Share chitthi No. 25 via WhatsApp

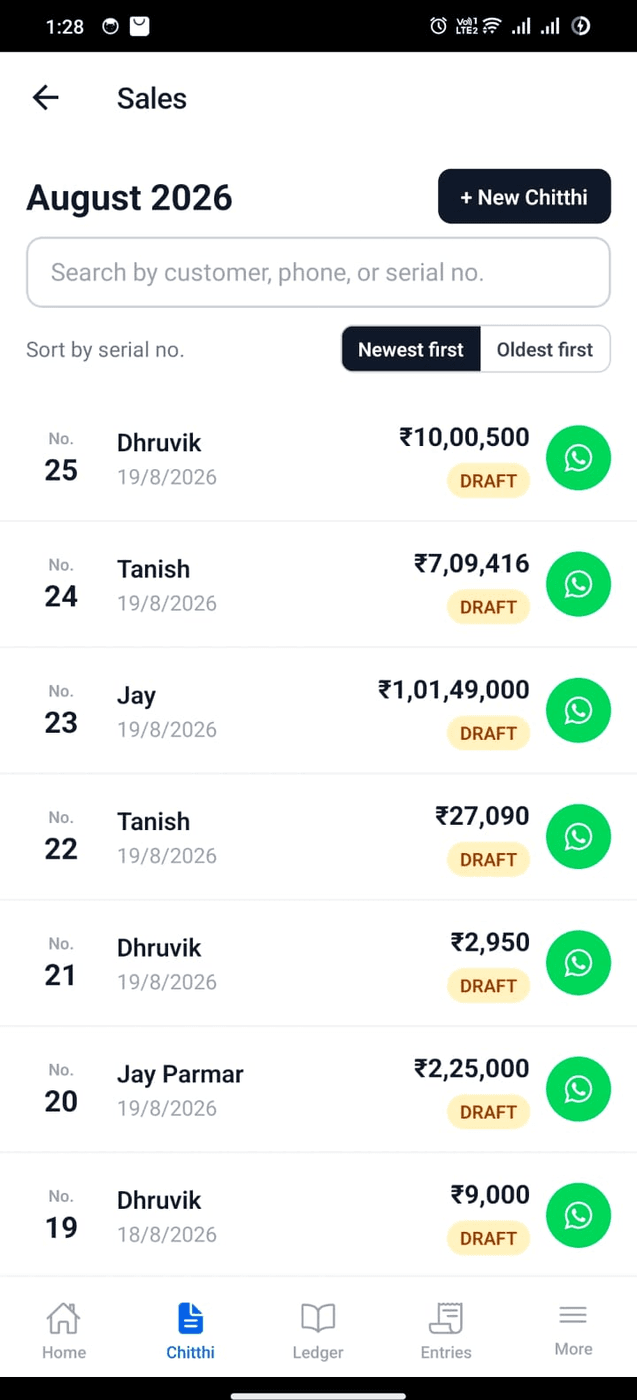(578, 458)
